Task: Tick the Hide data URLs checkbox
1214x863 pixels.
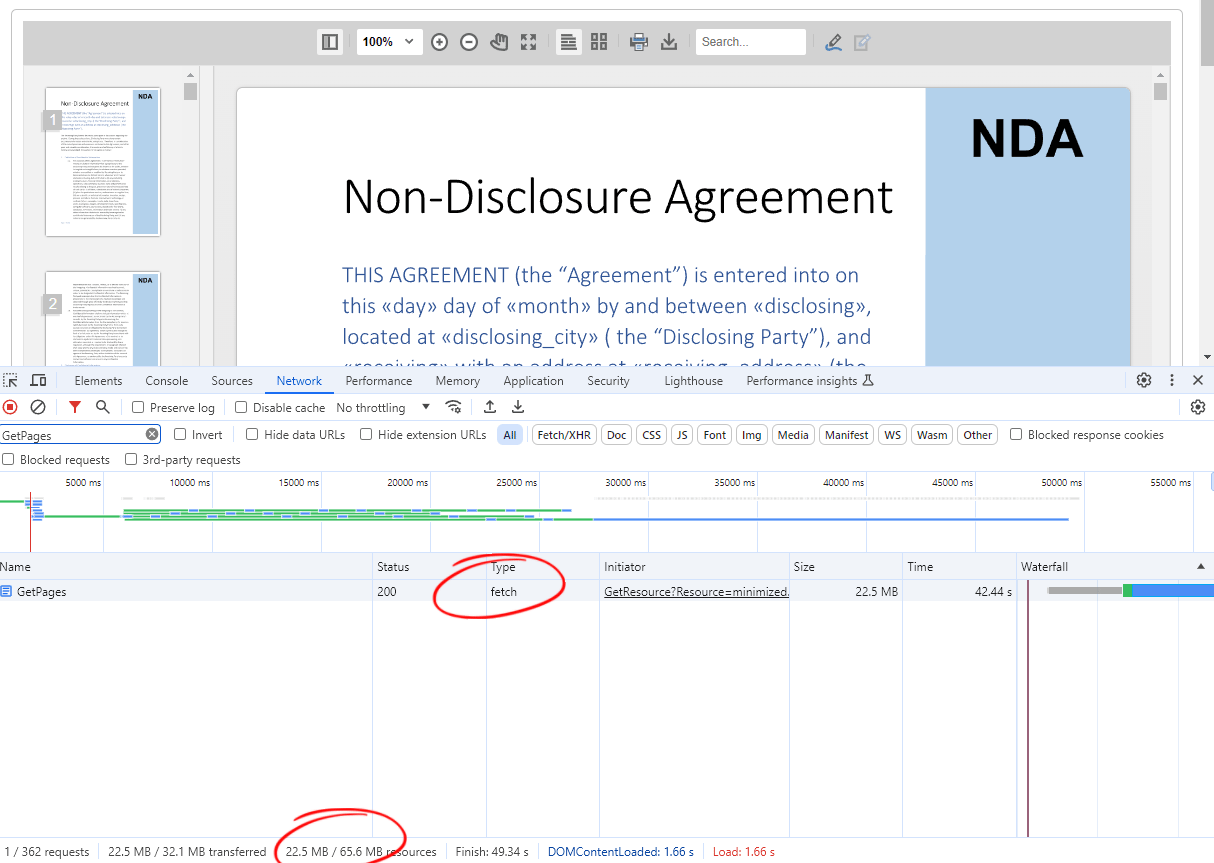Action: coord(252,434)
